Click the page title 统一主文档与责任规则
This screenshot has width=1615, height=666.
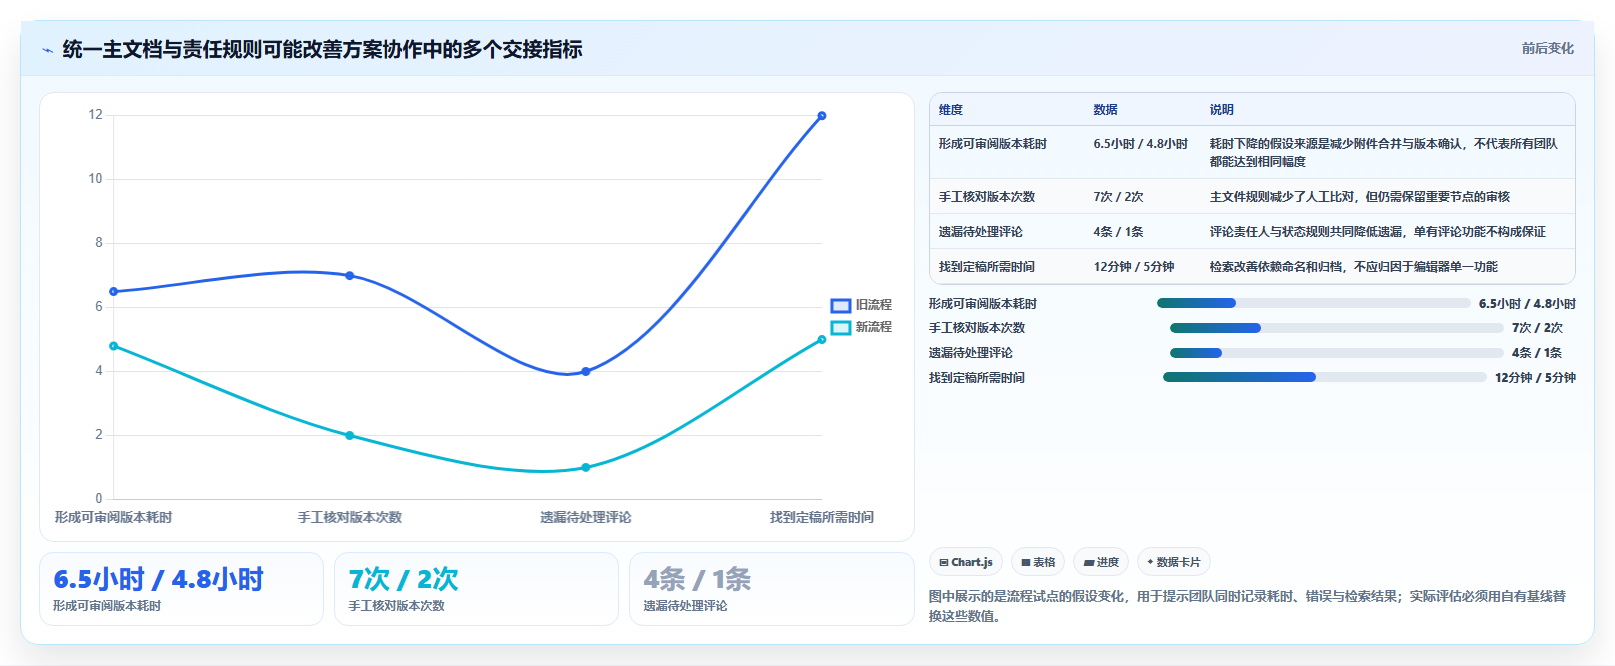click(322, 49)
